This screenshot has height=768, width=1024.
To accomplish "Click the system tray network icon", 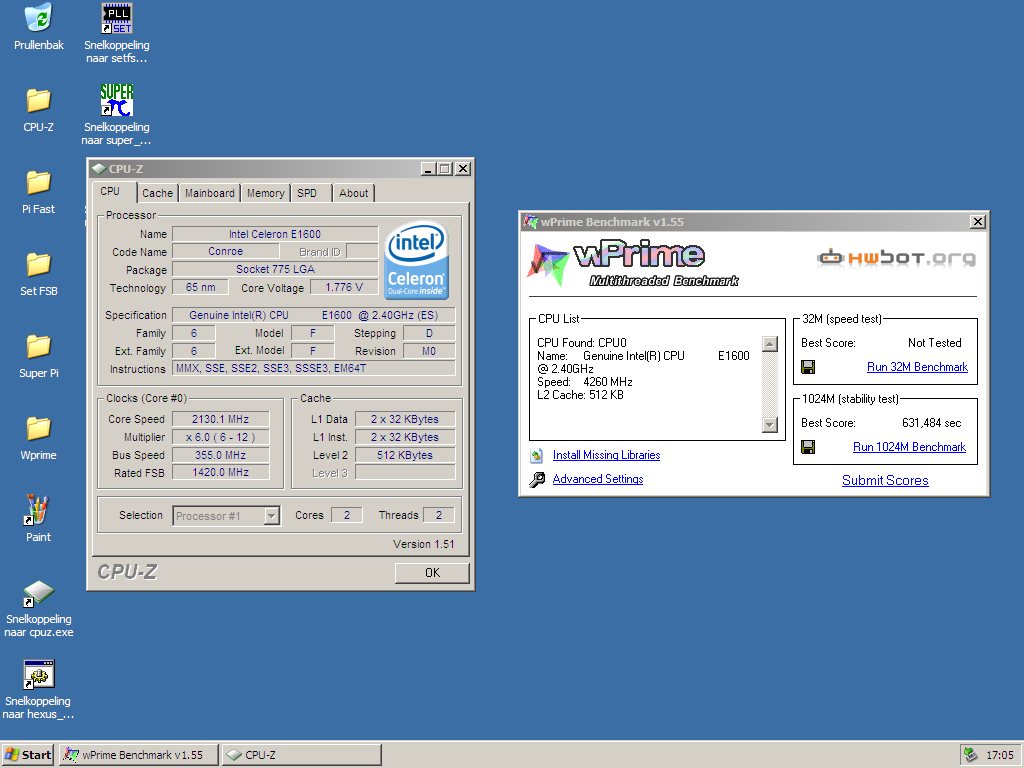I will click(x=970, y=755).
